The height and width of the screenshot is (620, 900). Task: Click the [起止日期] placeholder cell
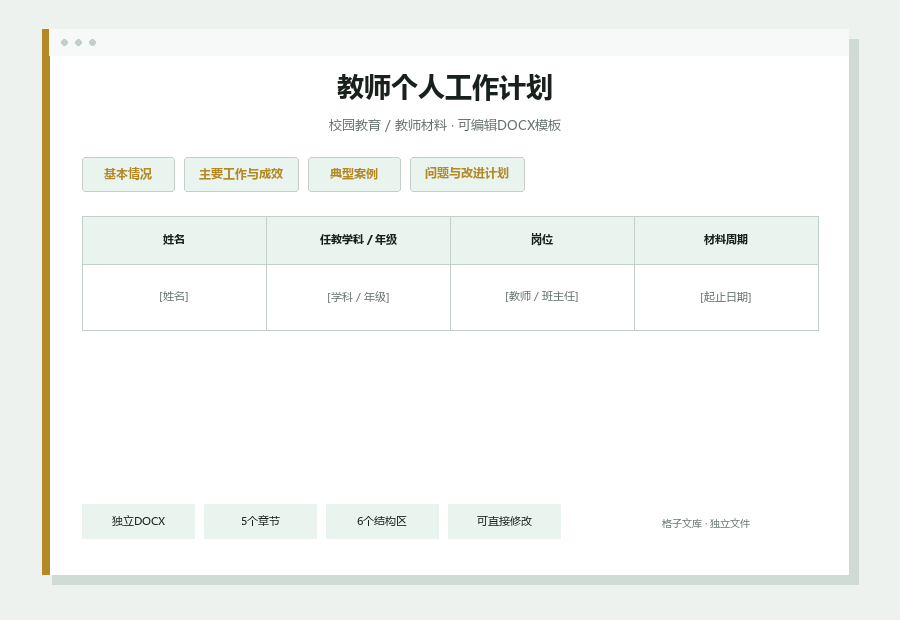(726, 297)
